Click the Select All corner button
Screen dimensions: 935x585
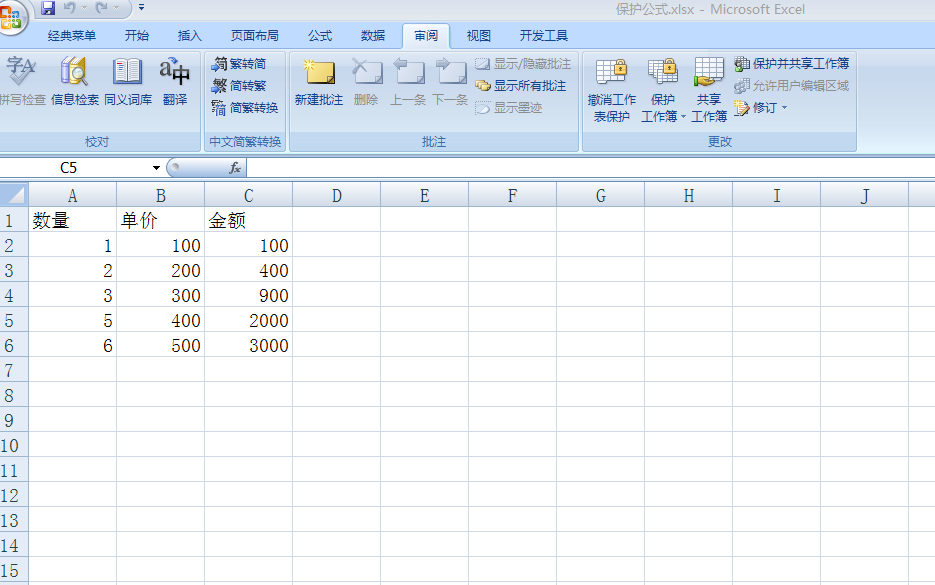click(x=14, y=194)
